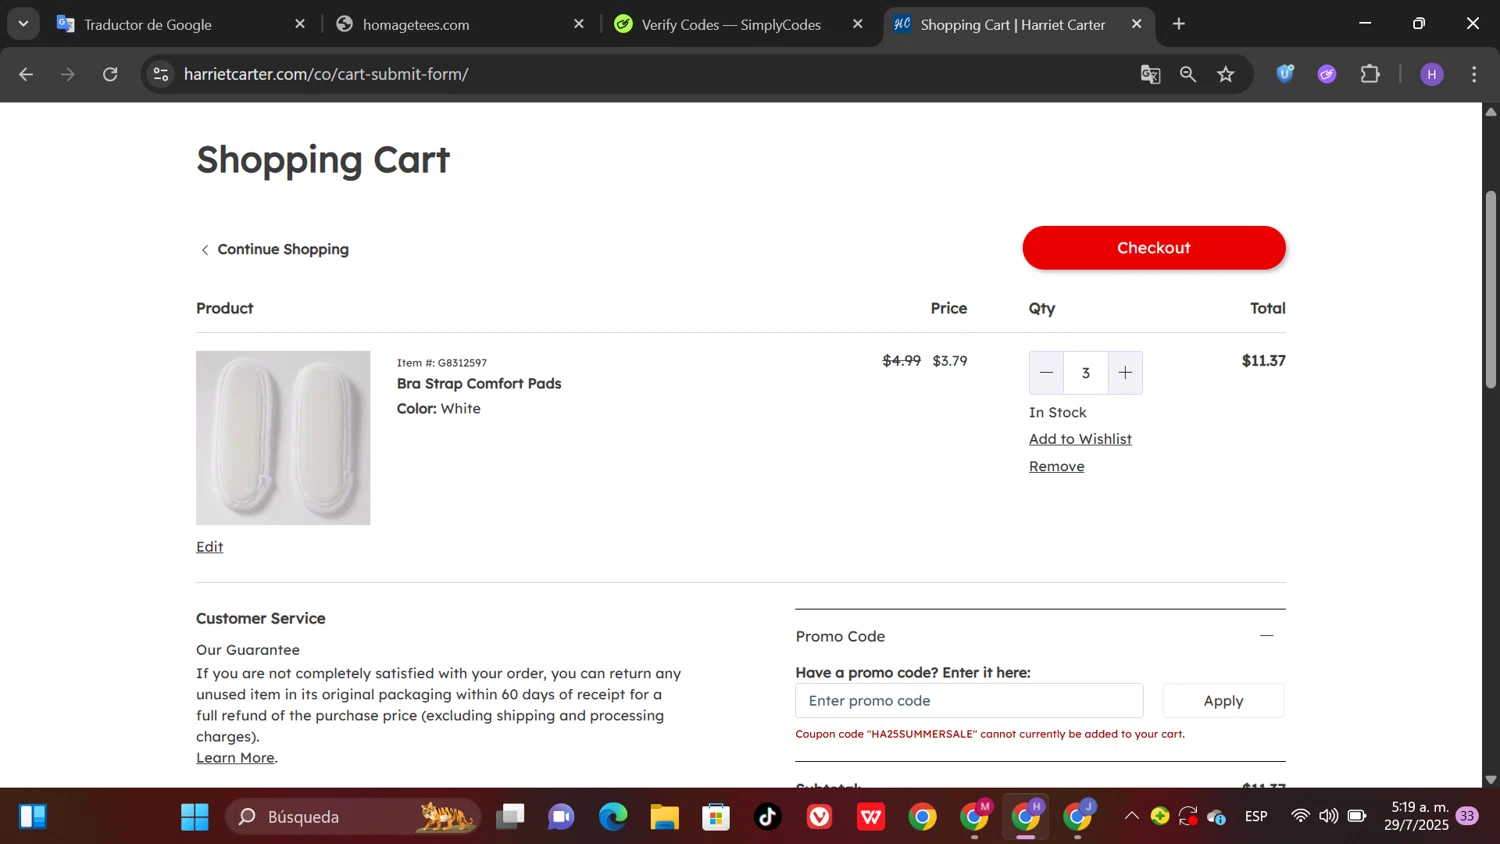
Task: Remove Bra Strap Comfort Pads from cart
Action: (x=1056, y=466)
